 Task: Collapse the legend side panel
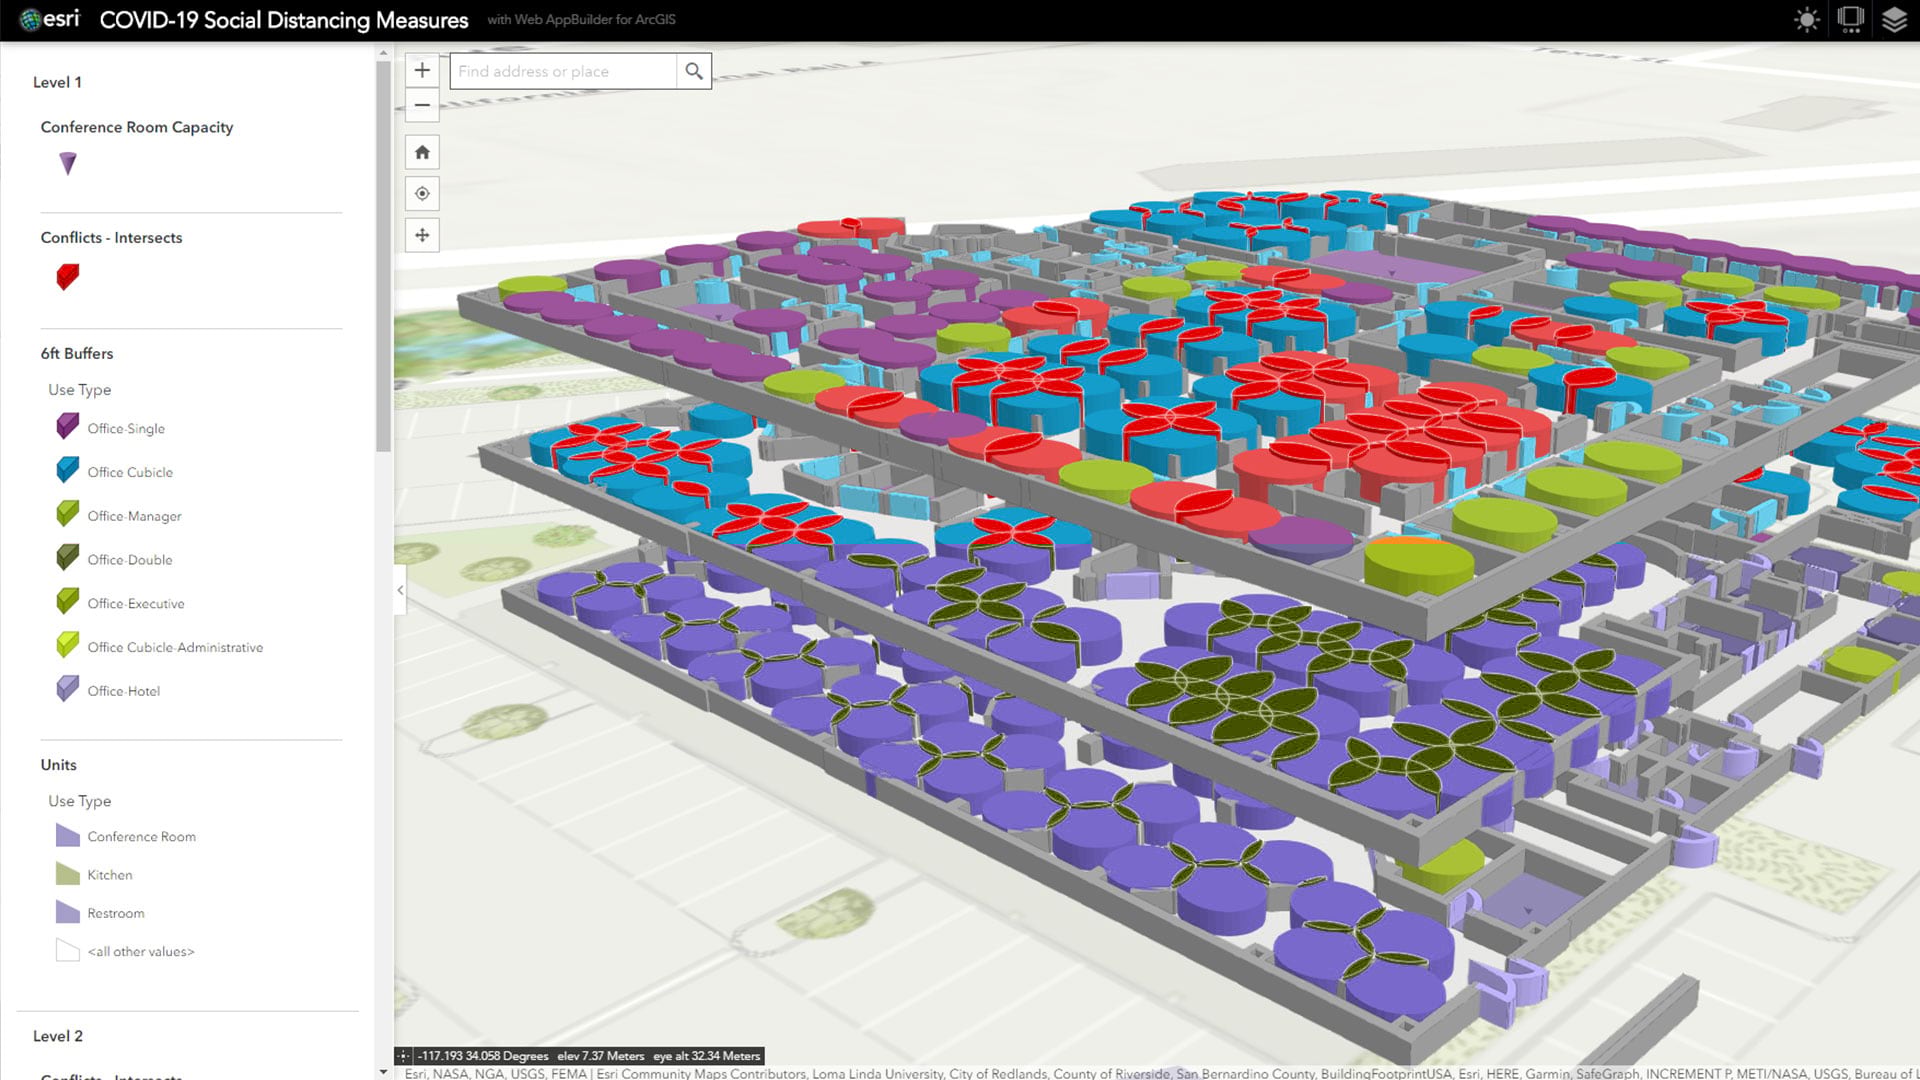[x=400, y=590]
